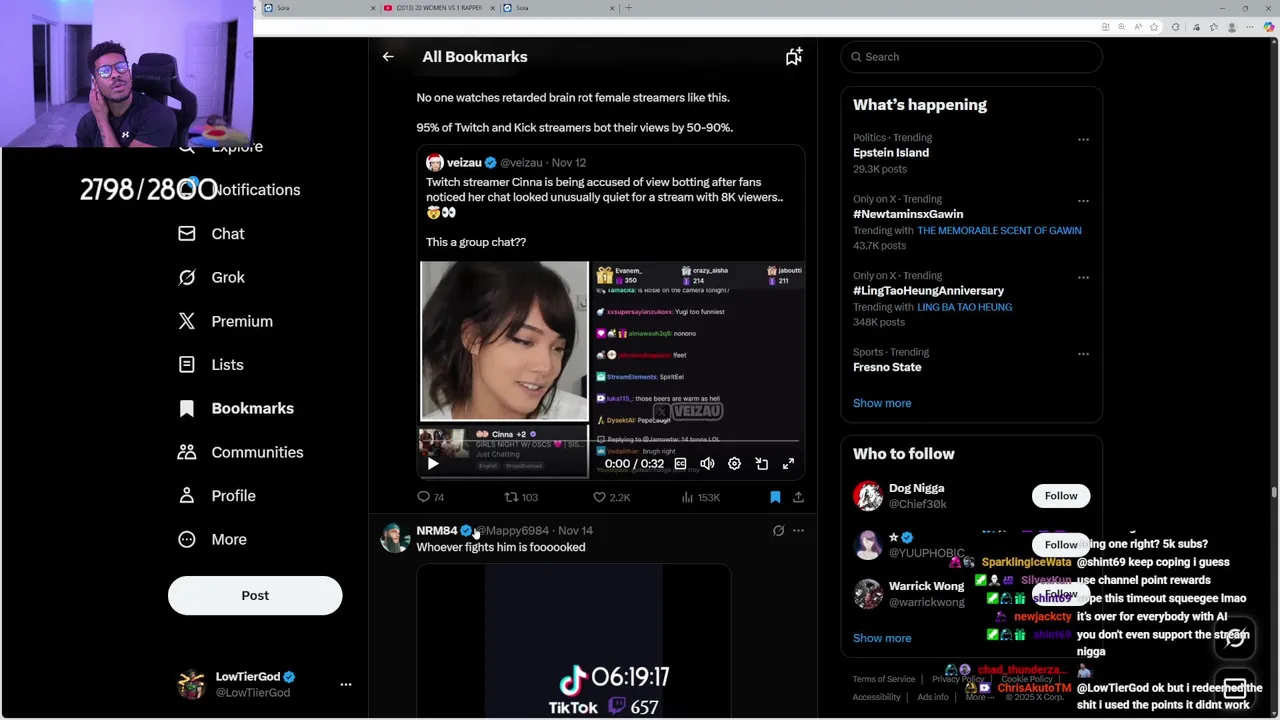Click the Communities people icon
This screenshot has height=720, width=1280.
(187, 452)
